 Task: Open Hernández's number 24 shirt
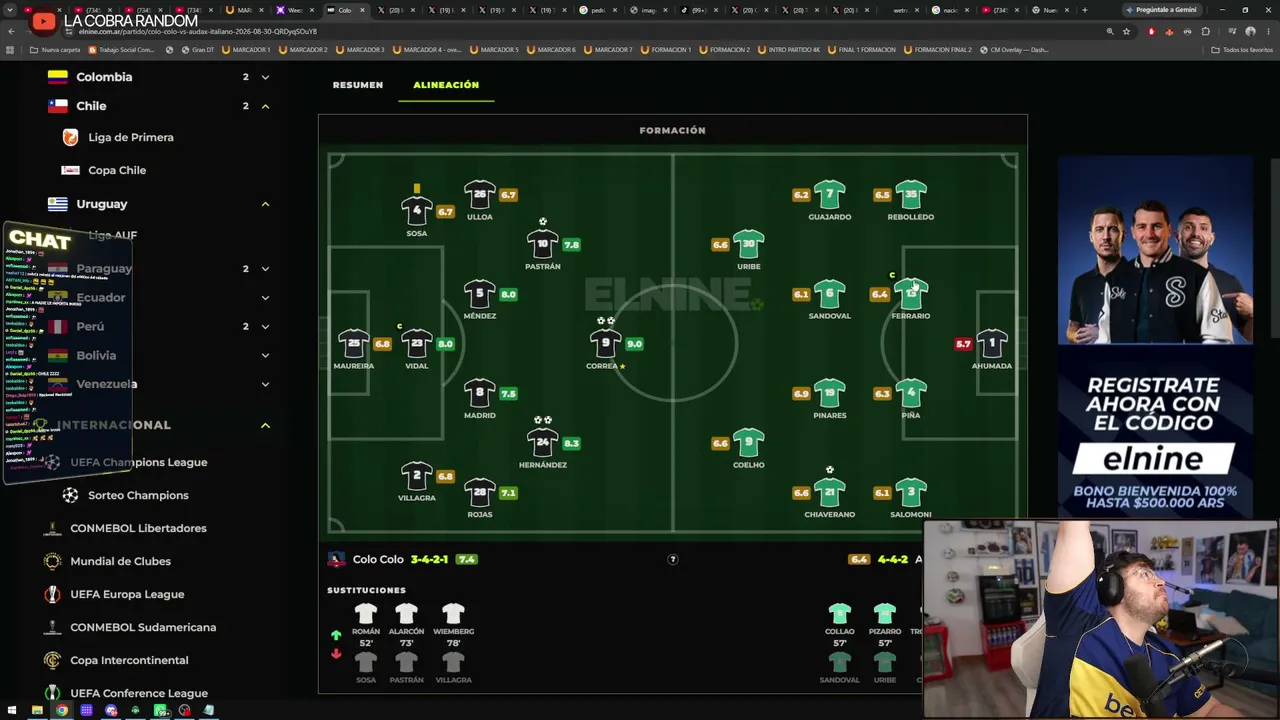point(543,442)
